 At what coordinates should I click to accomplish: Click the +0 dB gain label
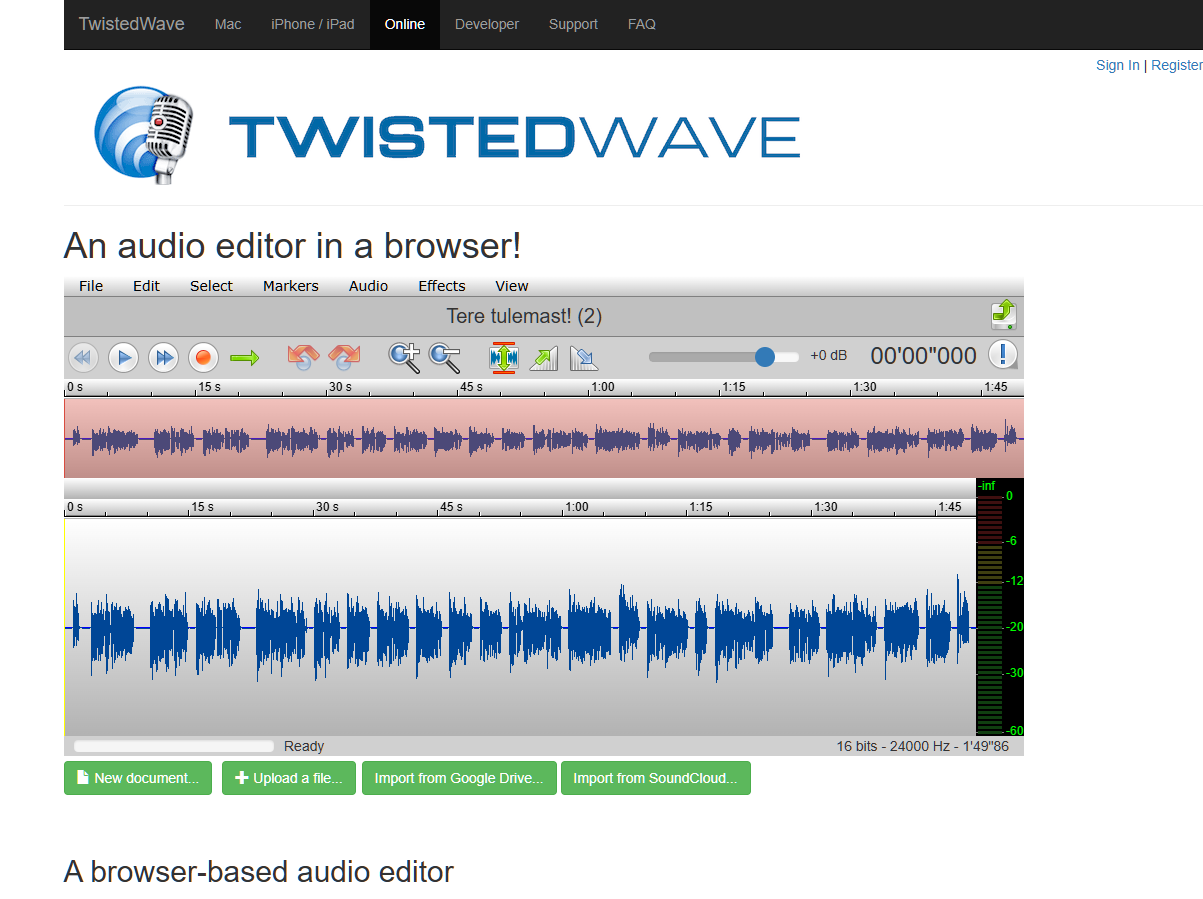(829, 356)
